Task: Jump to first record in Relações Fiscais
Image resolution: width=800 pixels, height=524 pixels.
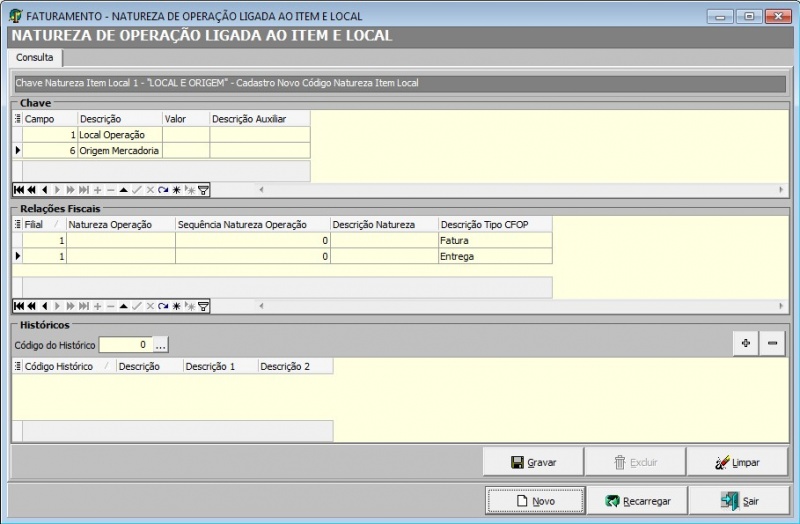Action: pos(19,306)
